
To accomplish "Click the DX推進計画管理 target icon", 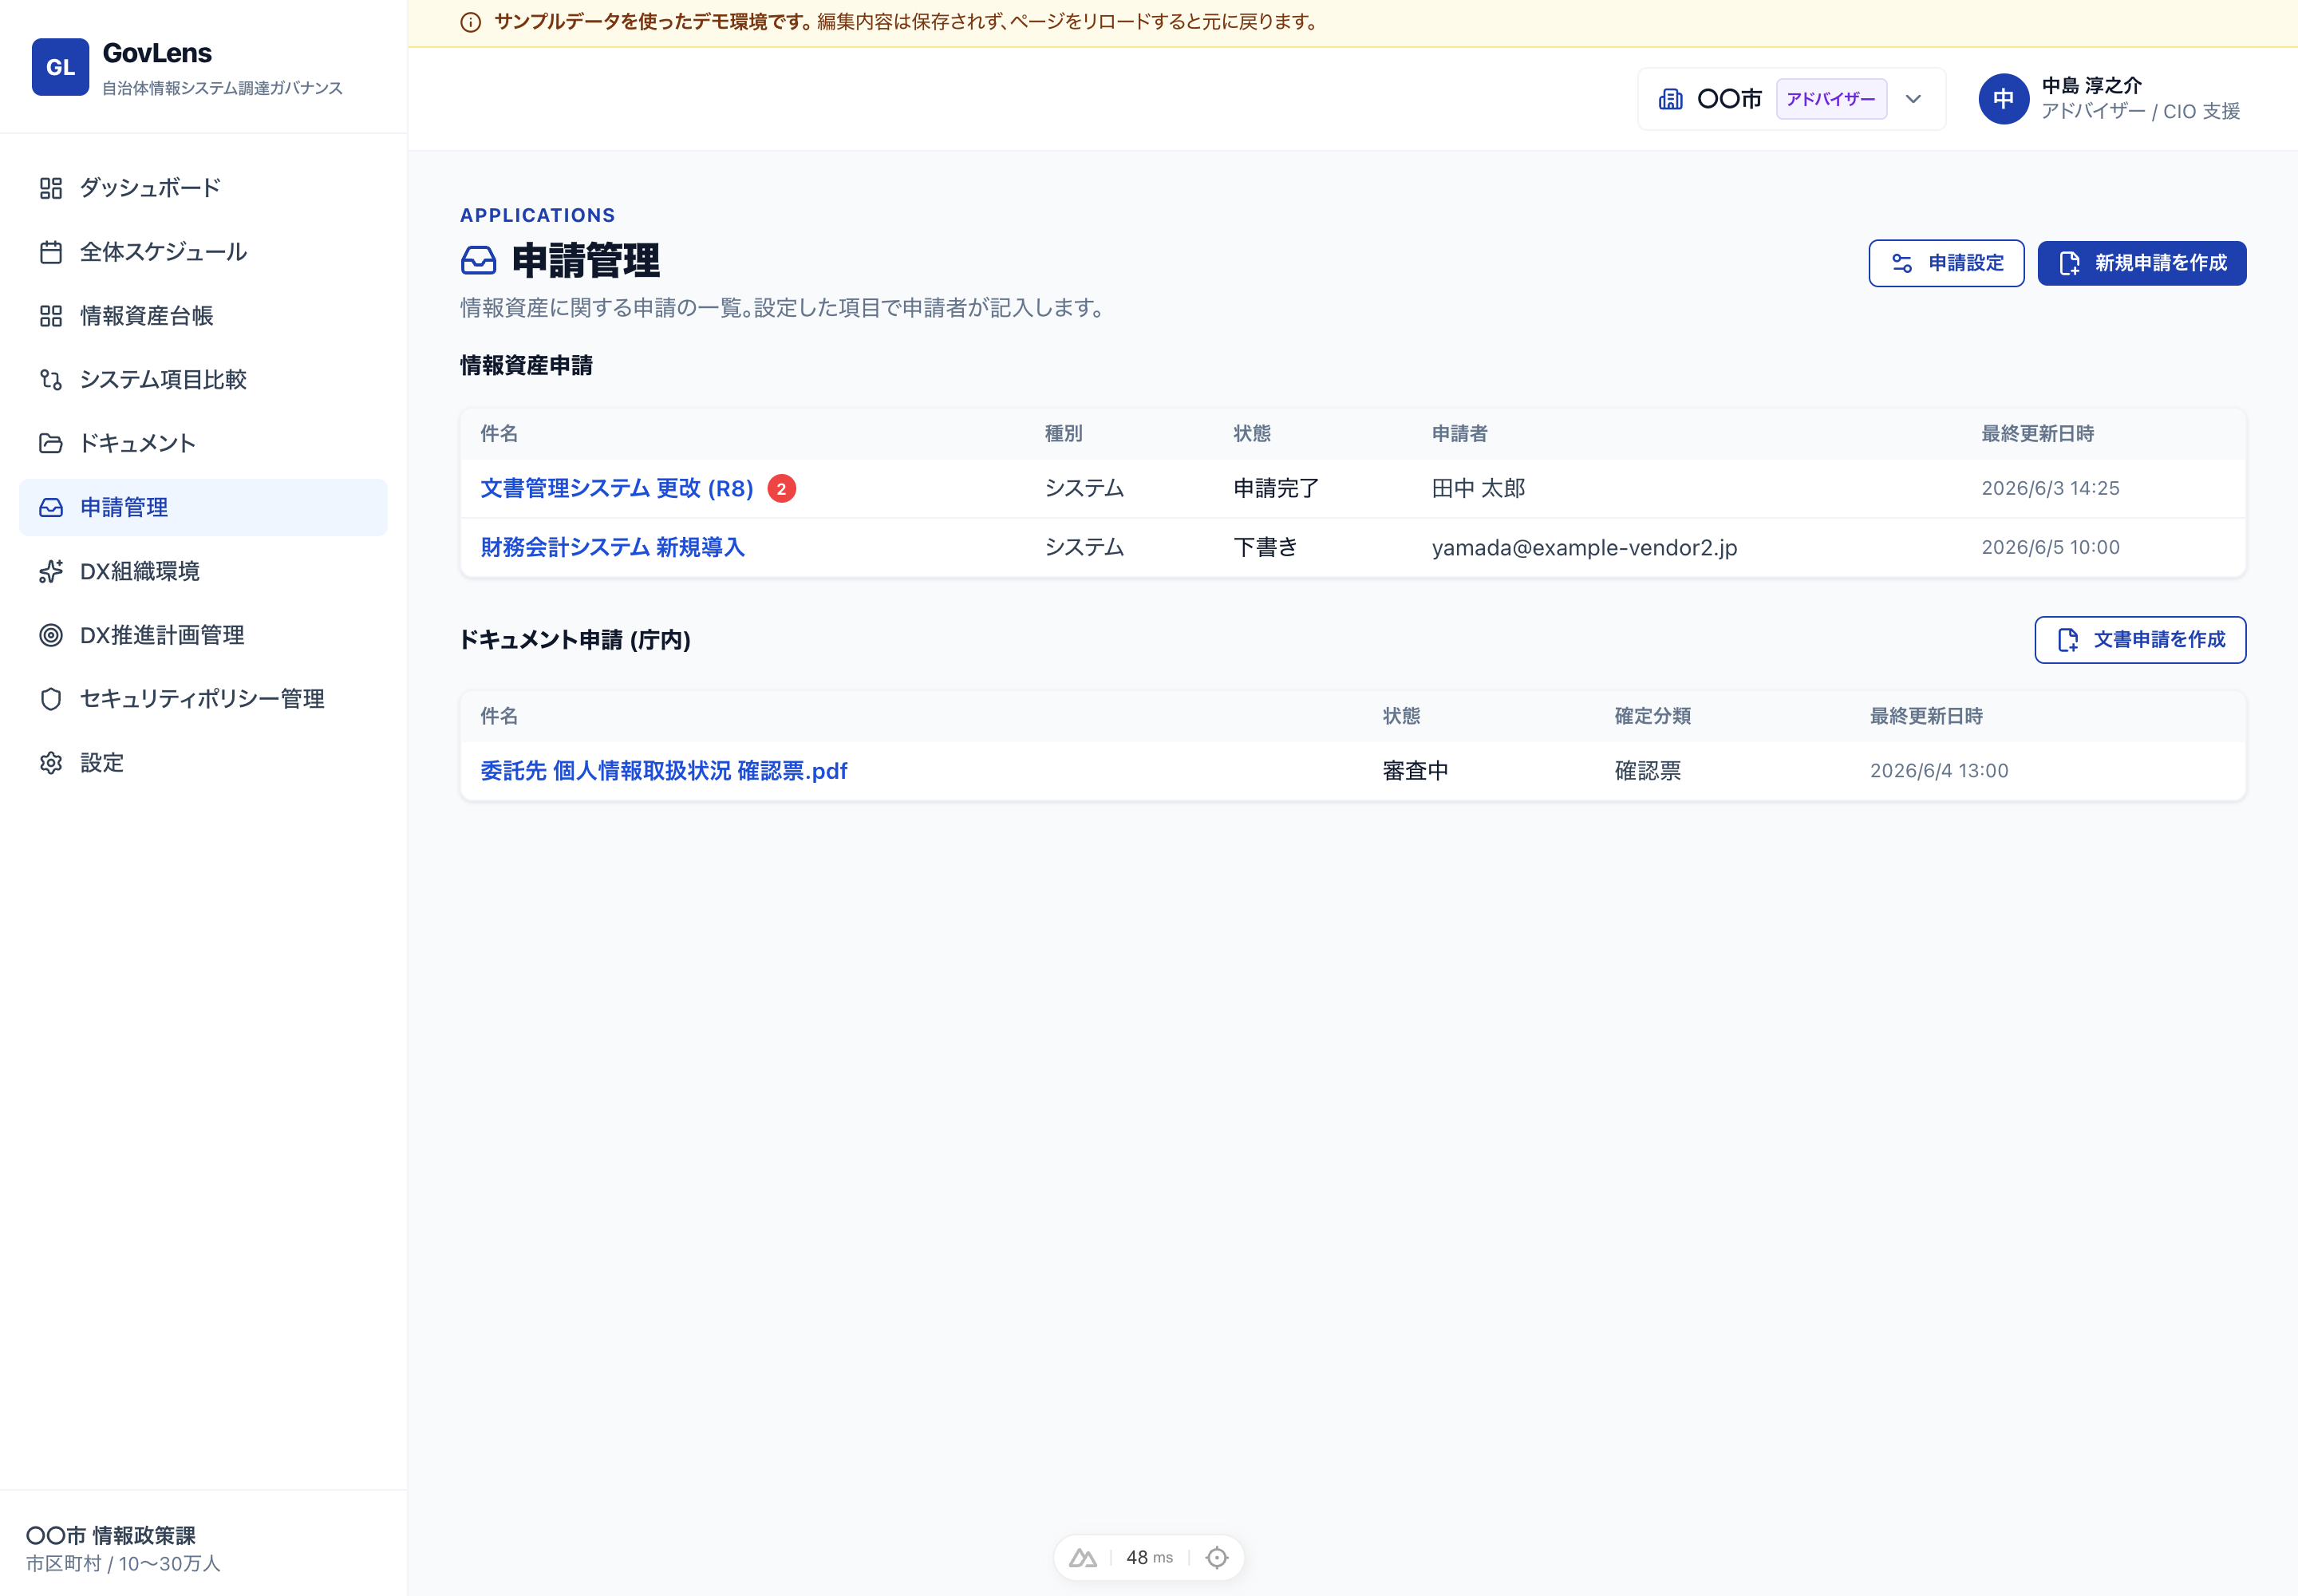I will pos(51,635).
